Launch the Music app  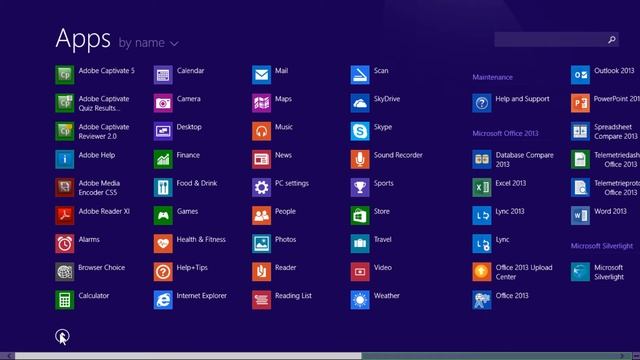click(273, 131)
